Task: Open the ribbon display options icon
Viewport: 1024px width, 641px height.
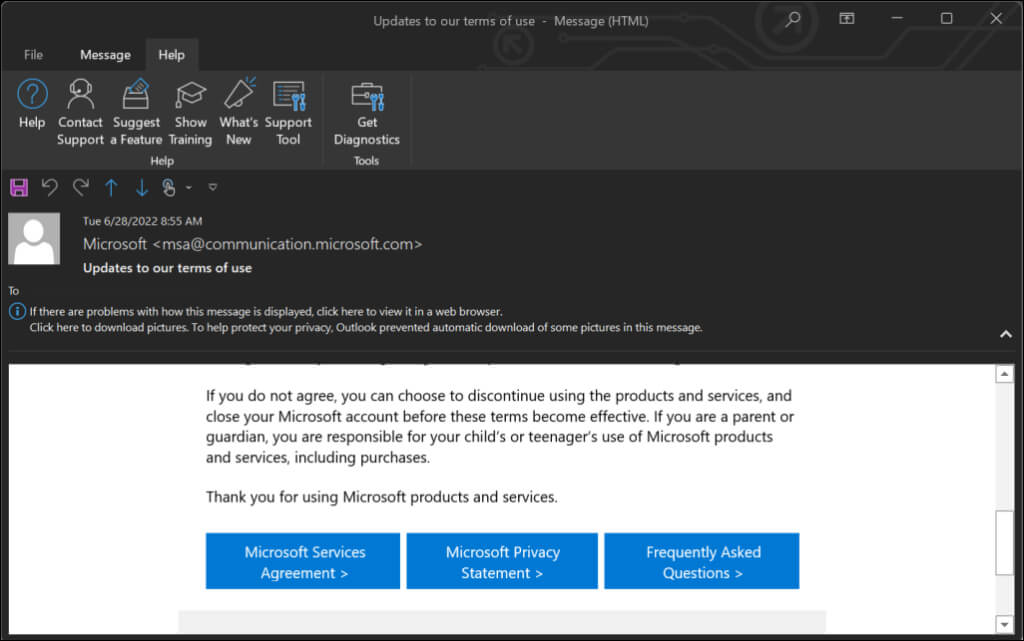Action: click(846, 18)
